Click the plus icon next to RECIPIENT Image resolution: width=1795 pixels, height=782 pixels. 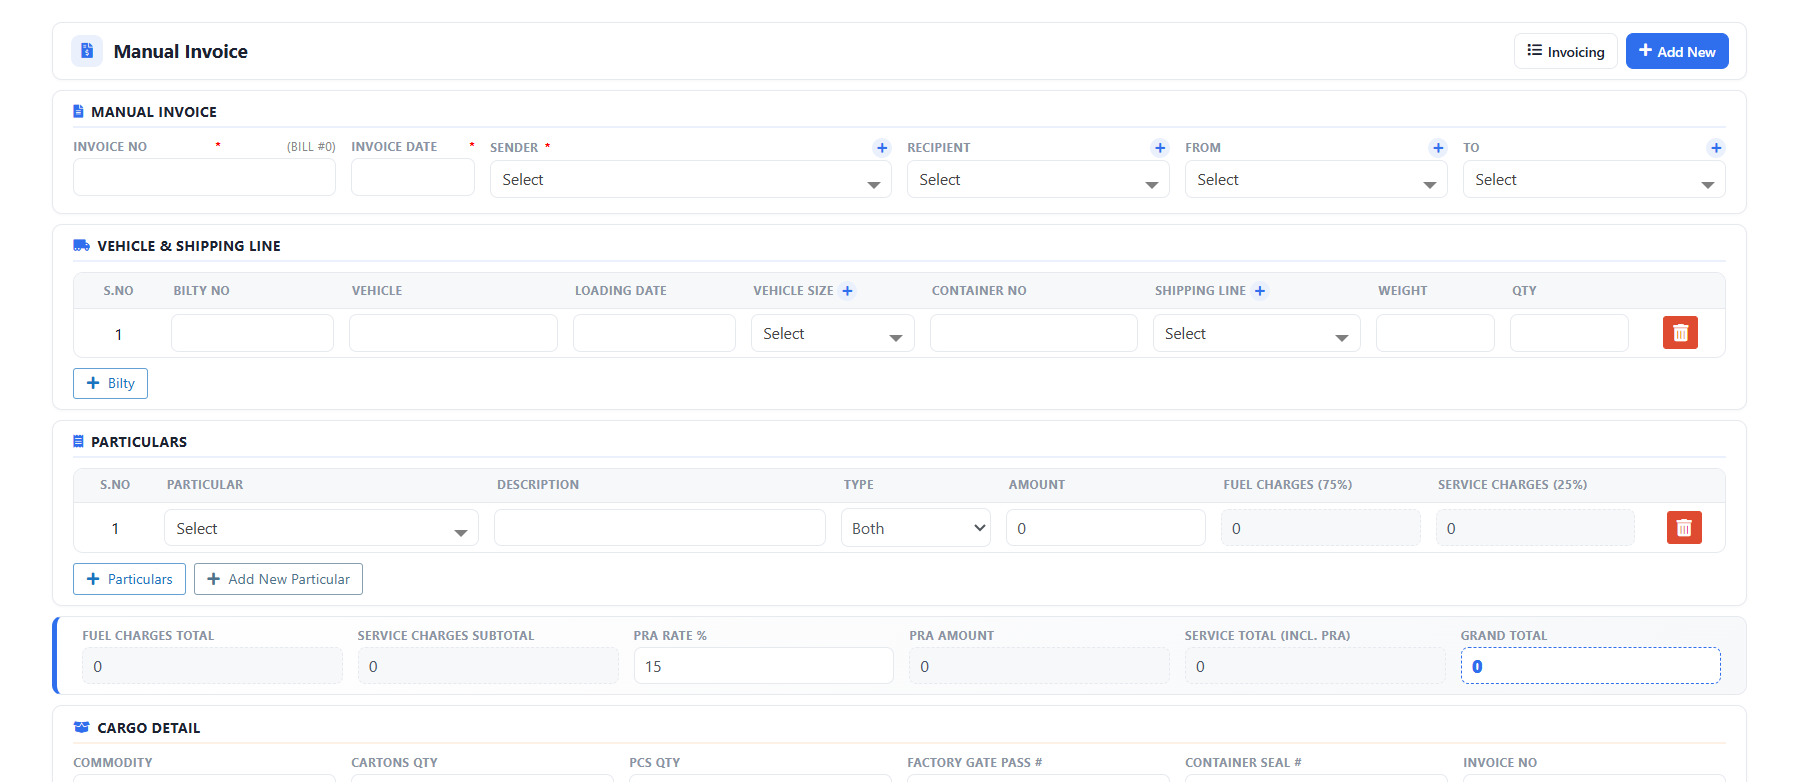(x=1160, y=148)
